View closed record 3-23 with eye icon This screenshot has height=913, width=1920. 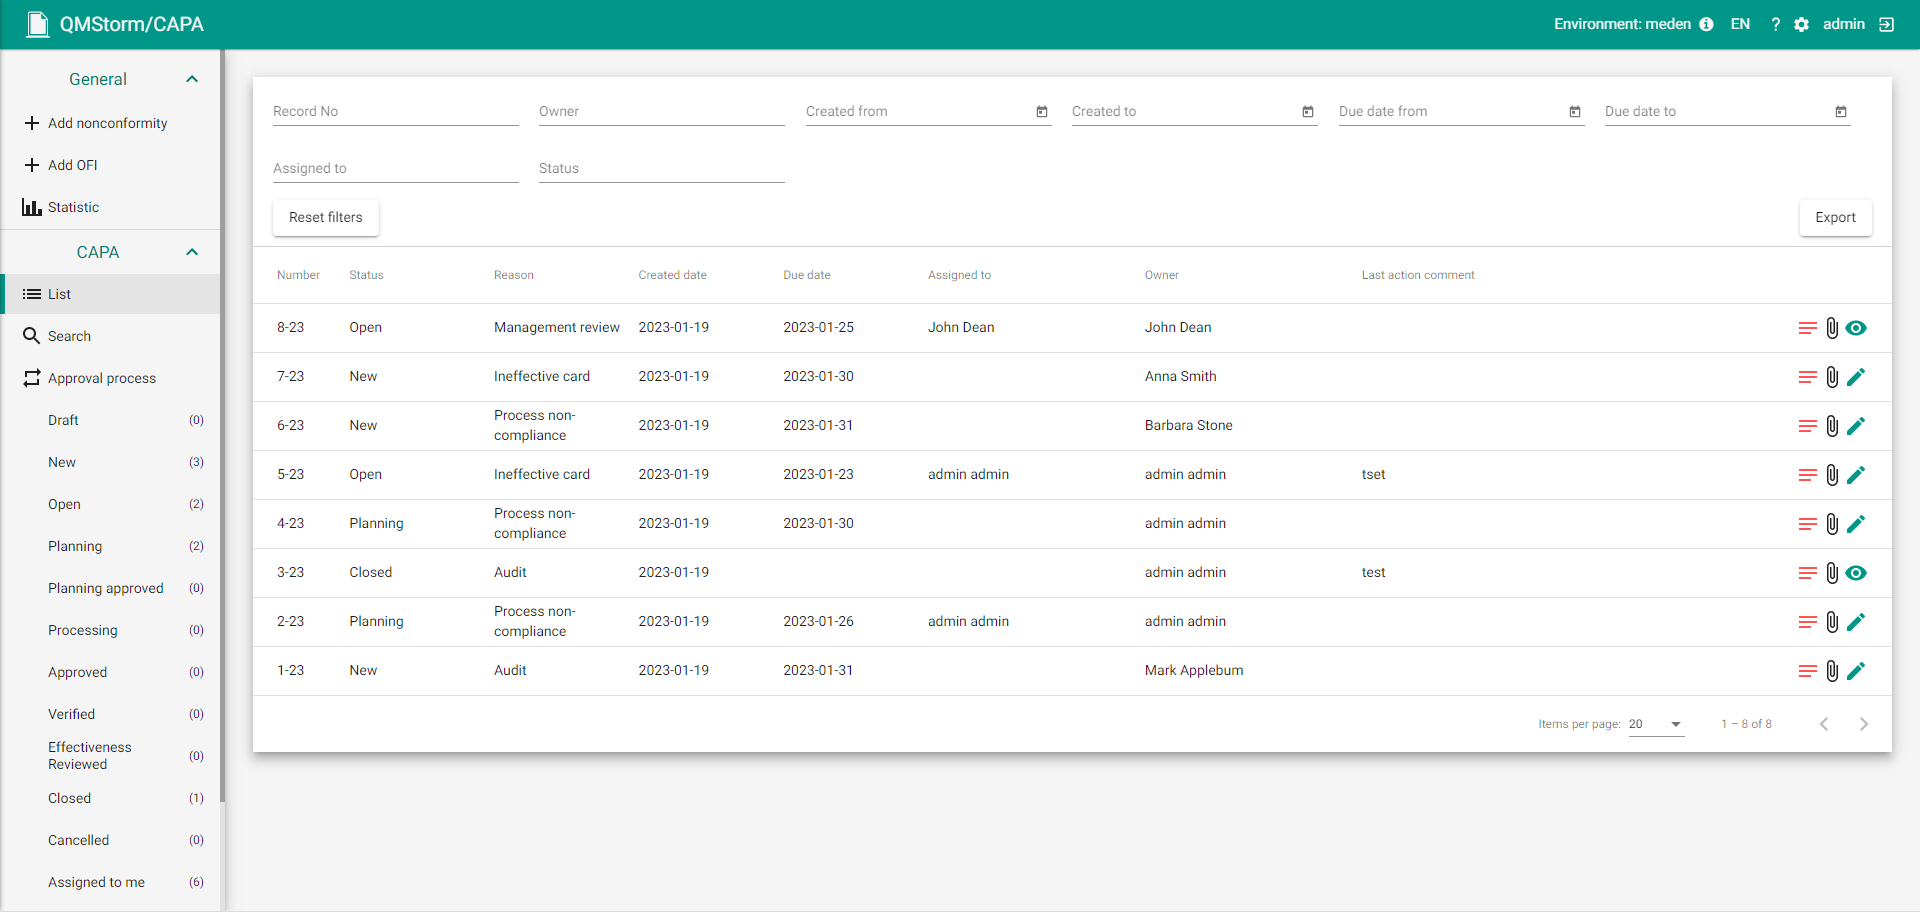[1856, 573]
